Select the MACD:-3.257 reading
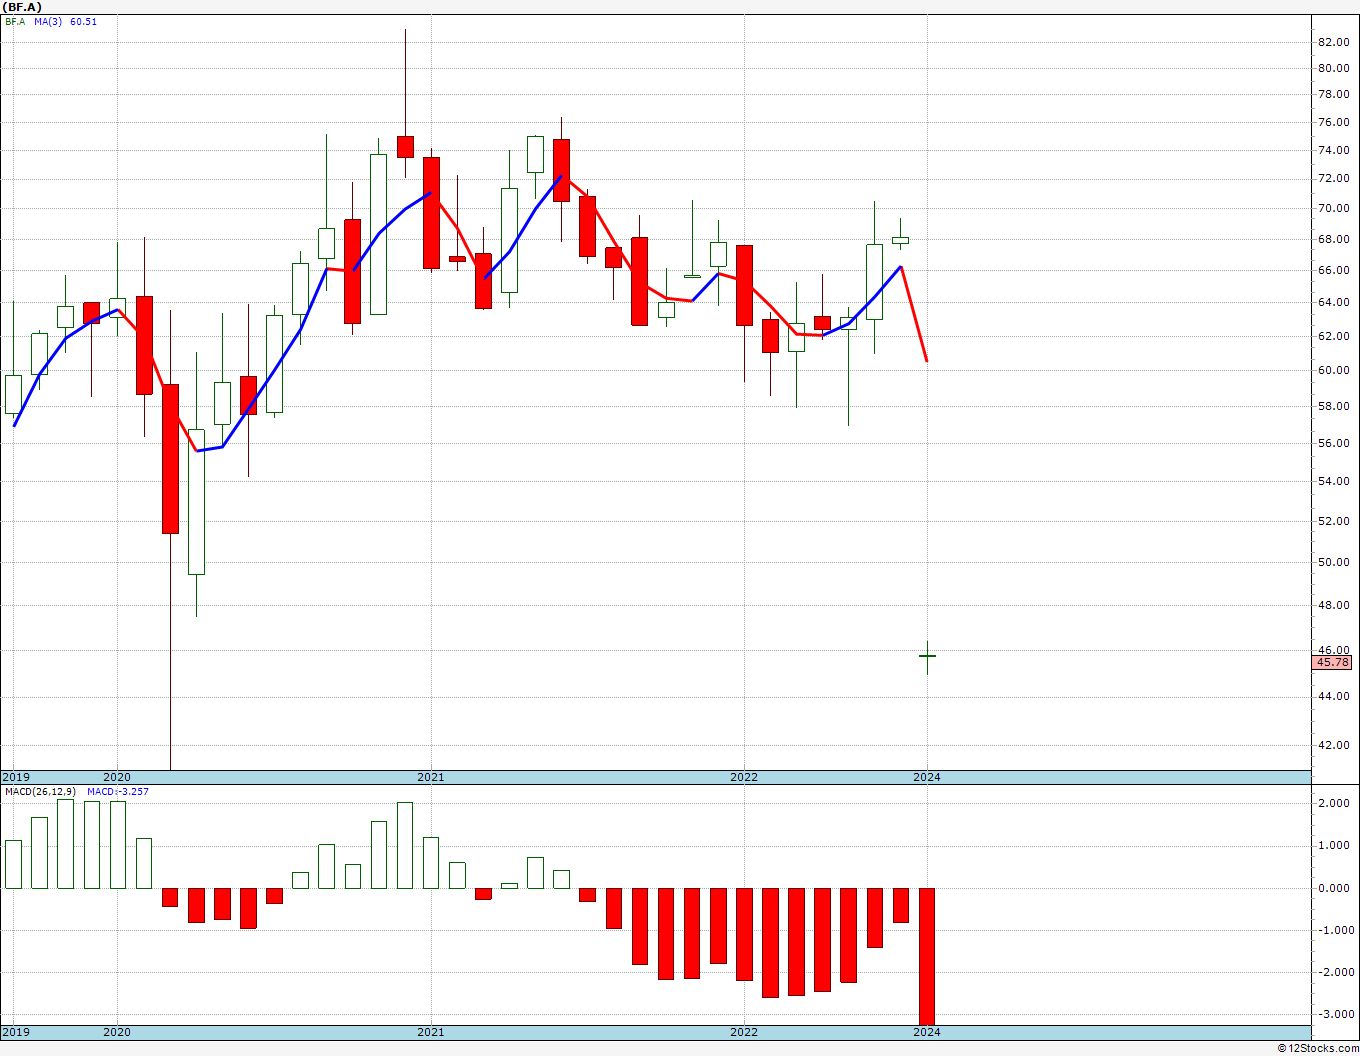 pyautogui.click(x=118, y=792)
